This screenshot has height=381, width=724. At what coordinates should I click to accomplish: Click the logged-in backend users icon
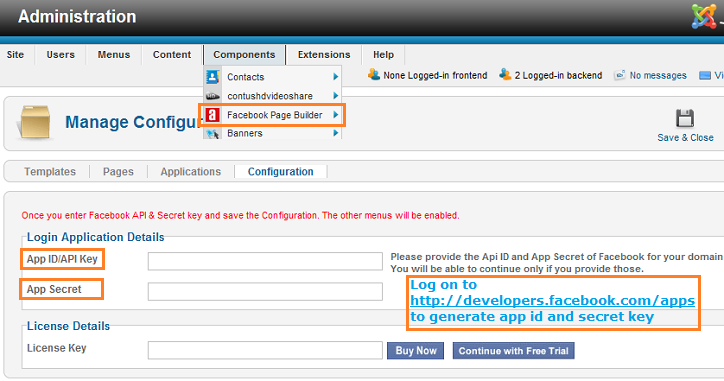(x=505, y=74)
